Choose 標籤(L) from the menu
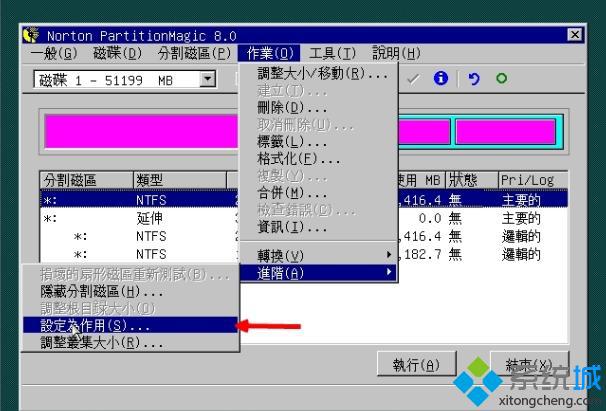This screenshot has width=606, height=411. (x=319, y=142)
